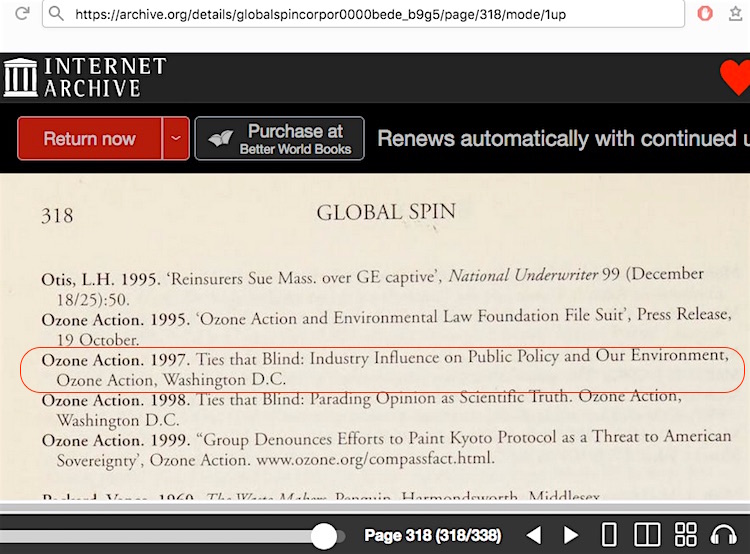Click the GLOBAL SPIN page header
The image size is (750, 554).
386,212
